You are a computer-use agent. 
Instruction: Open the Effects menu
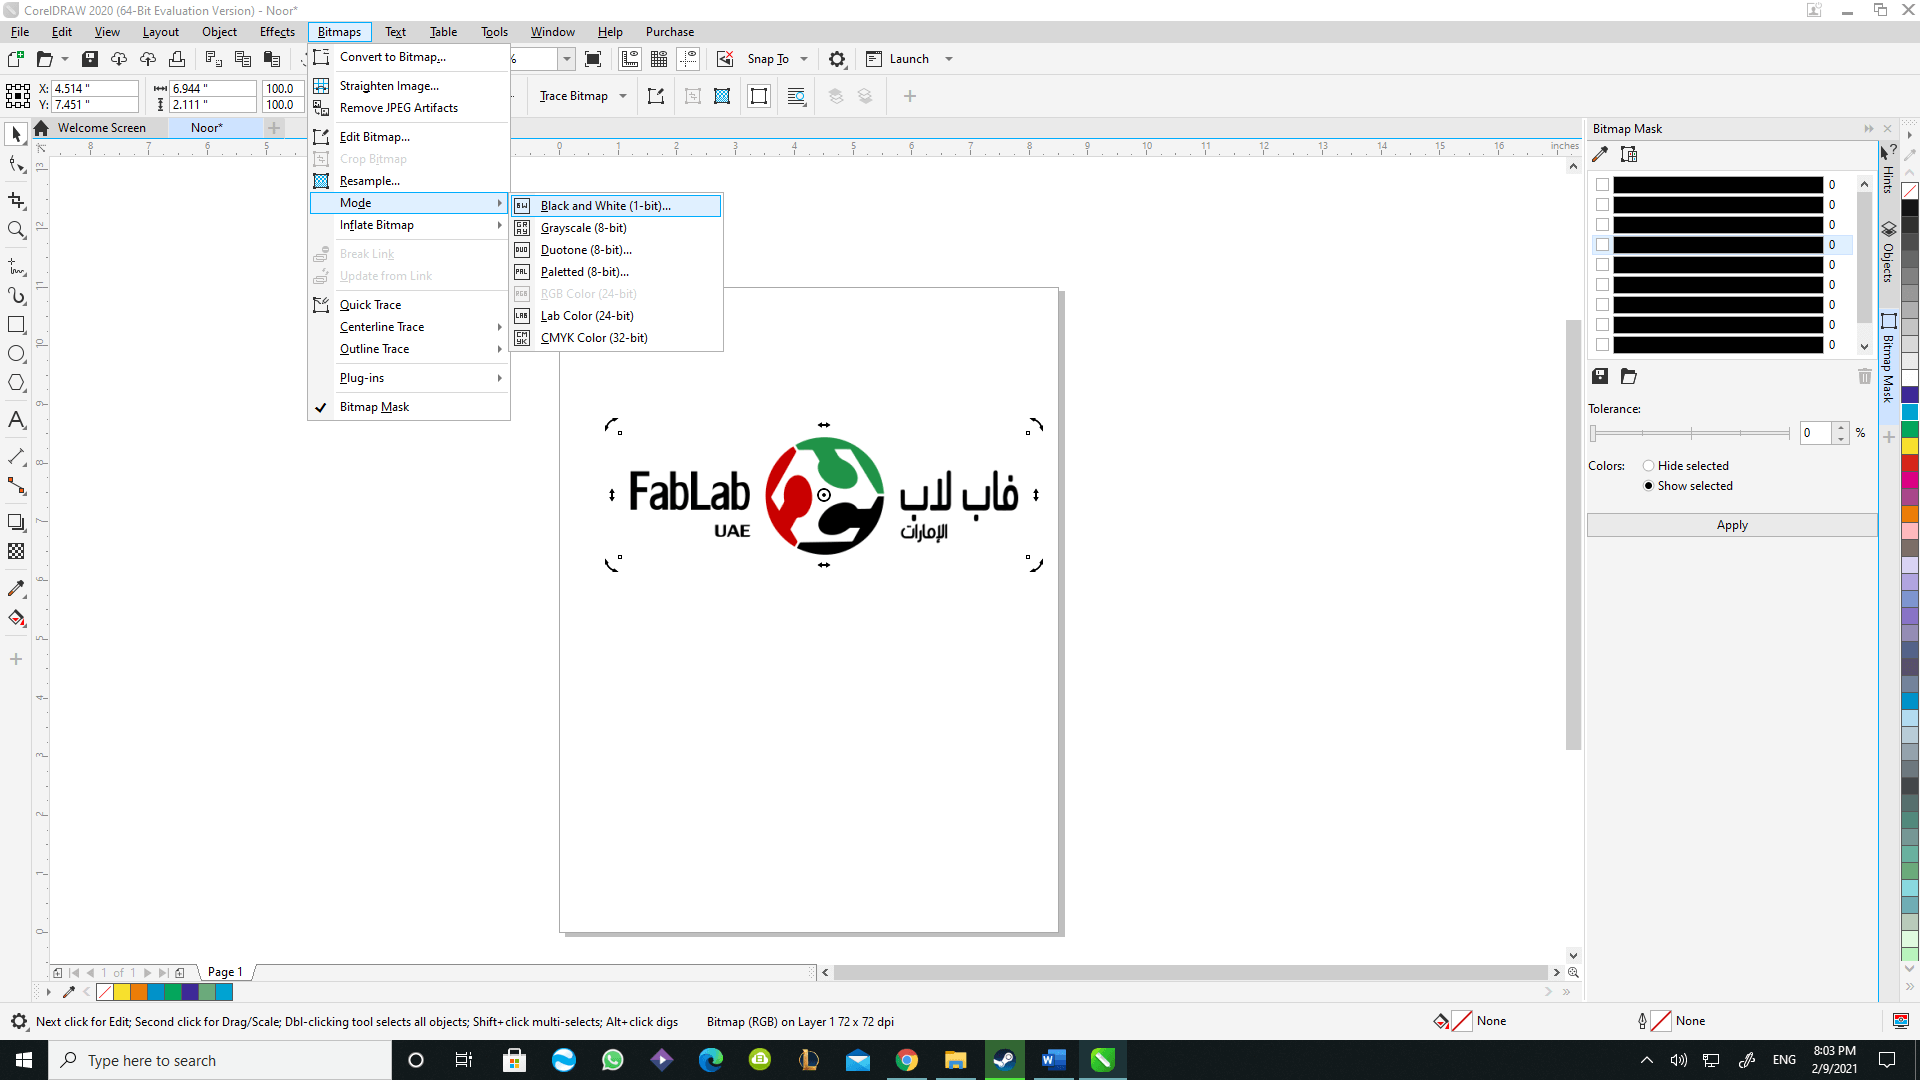point(277,32)
